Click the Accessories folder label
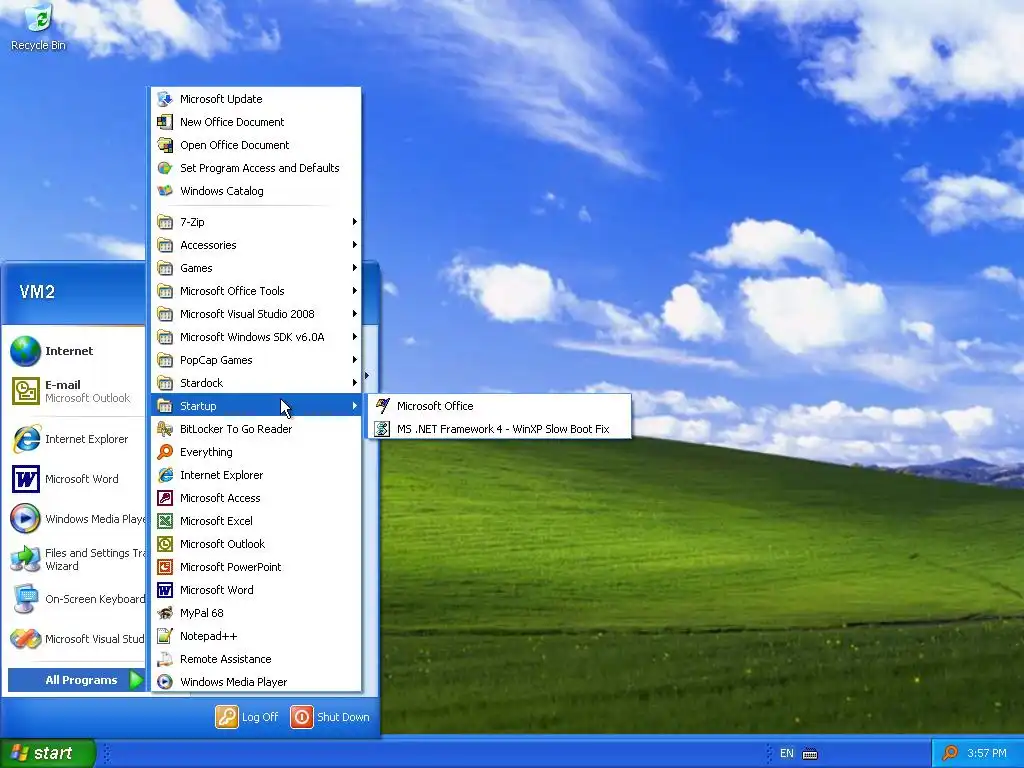The image size is (1024, 768). click(x=208, y=245)
